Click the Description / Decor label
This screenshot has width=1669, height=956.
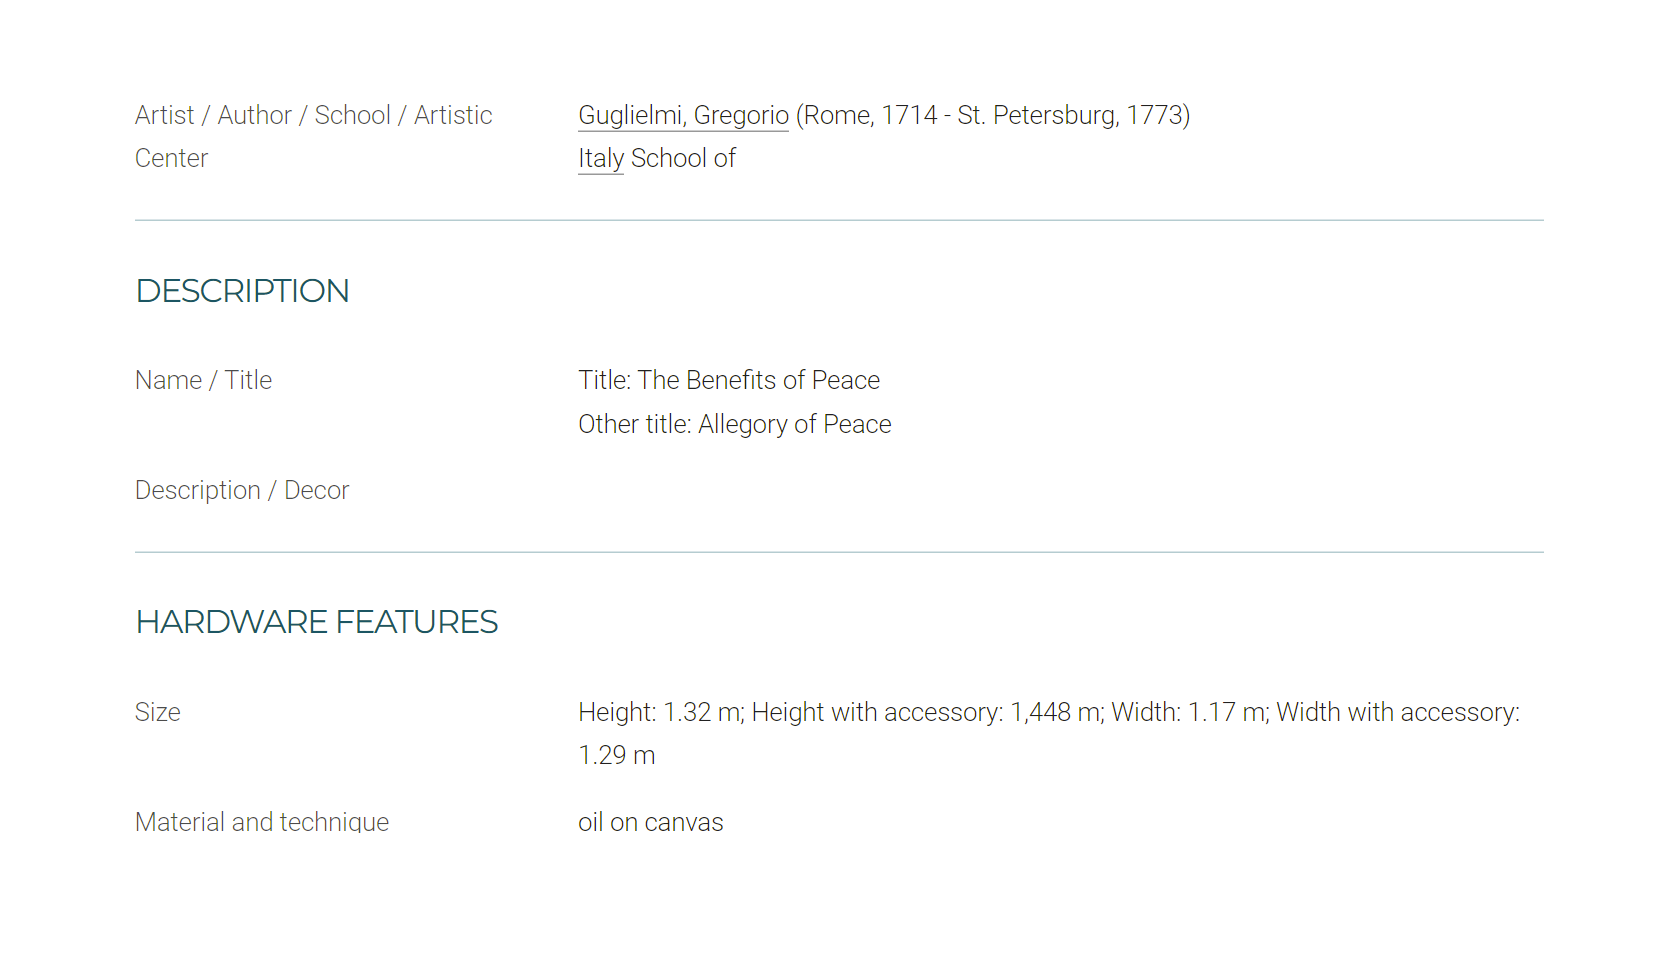(242, 490)
